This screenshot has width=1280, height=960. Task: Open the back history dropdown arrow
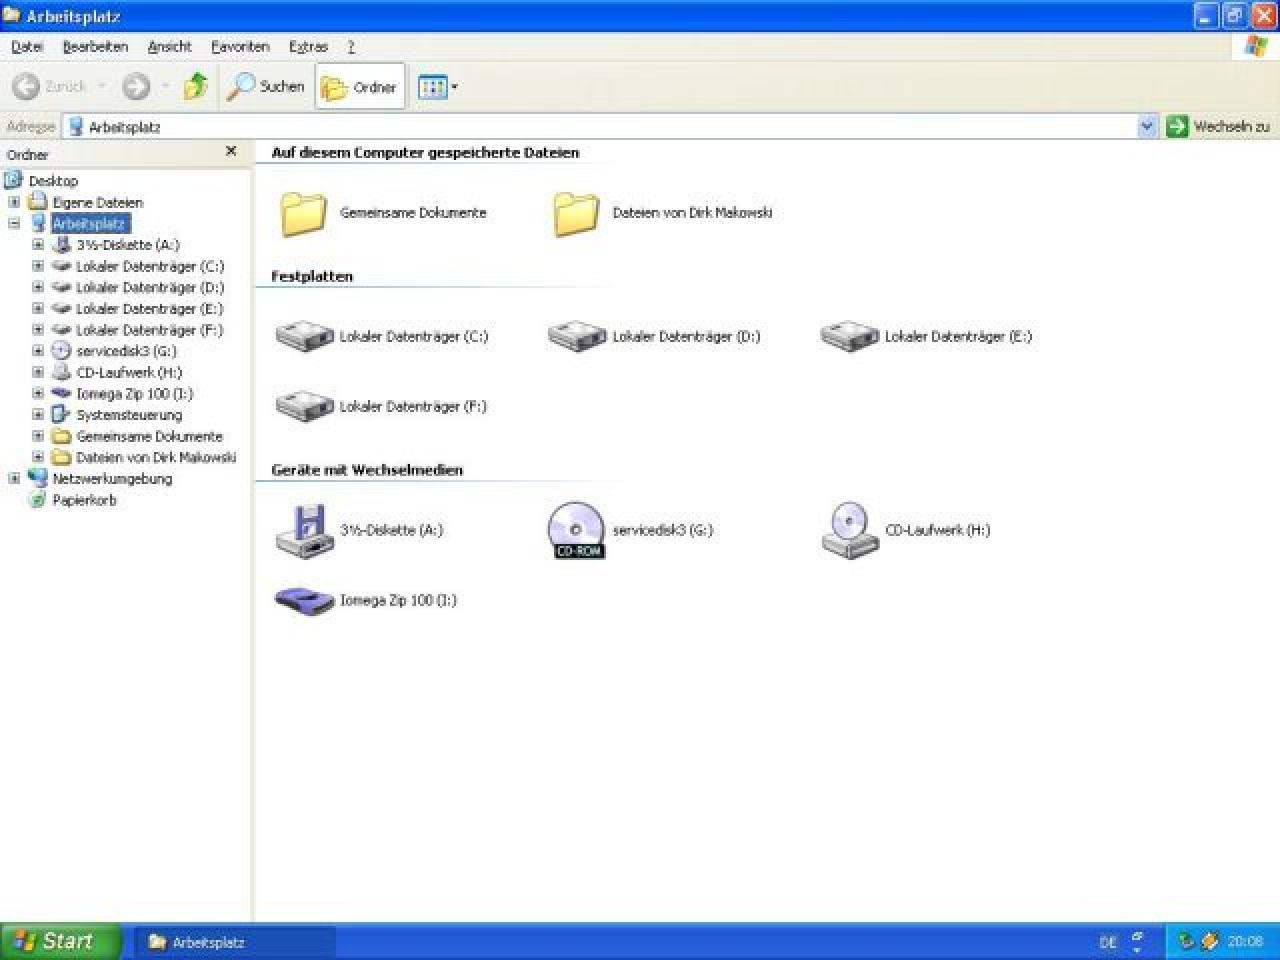(101, 87)
